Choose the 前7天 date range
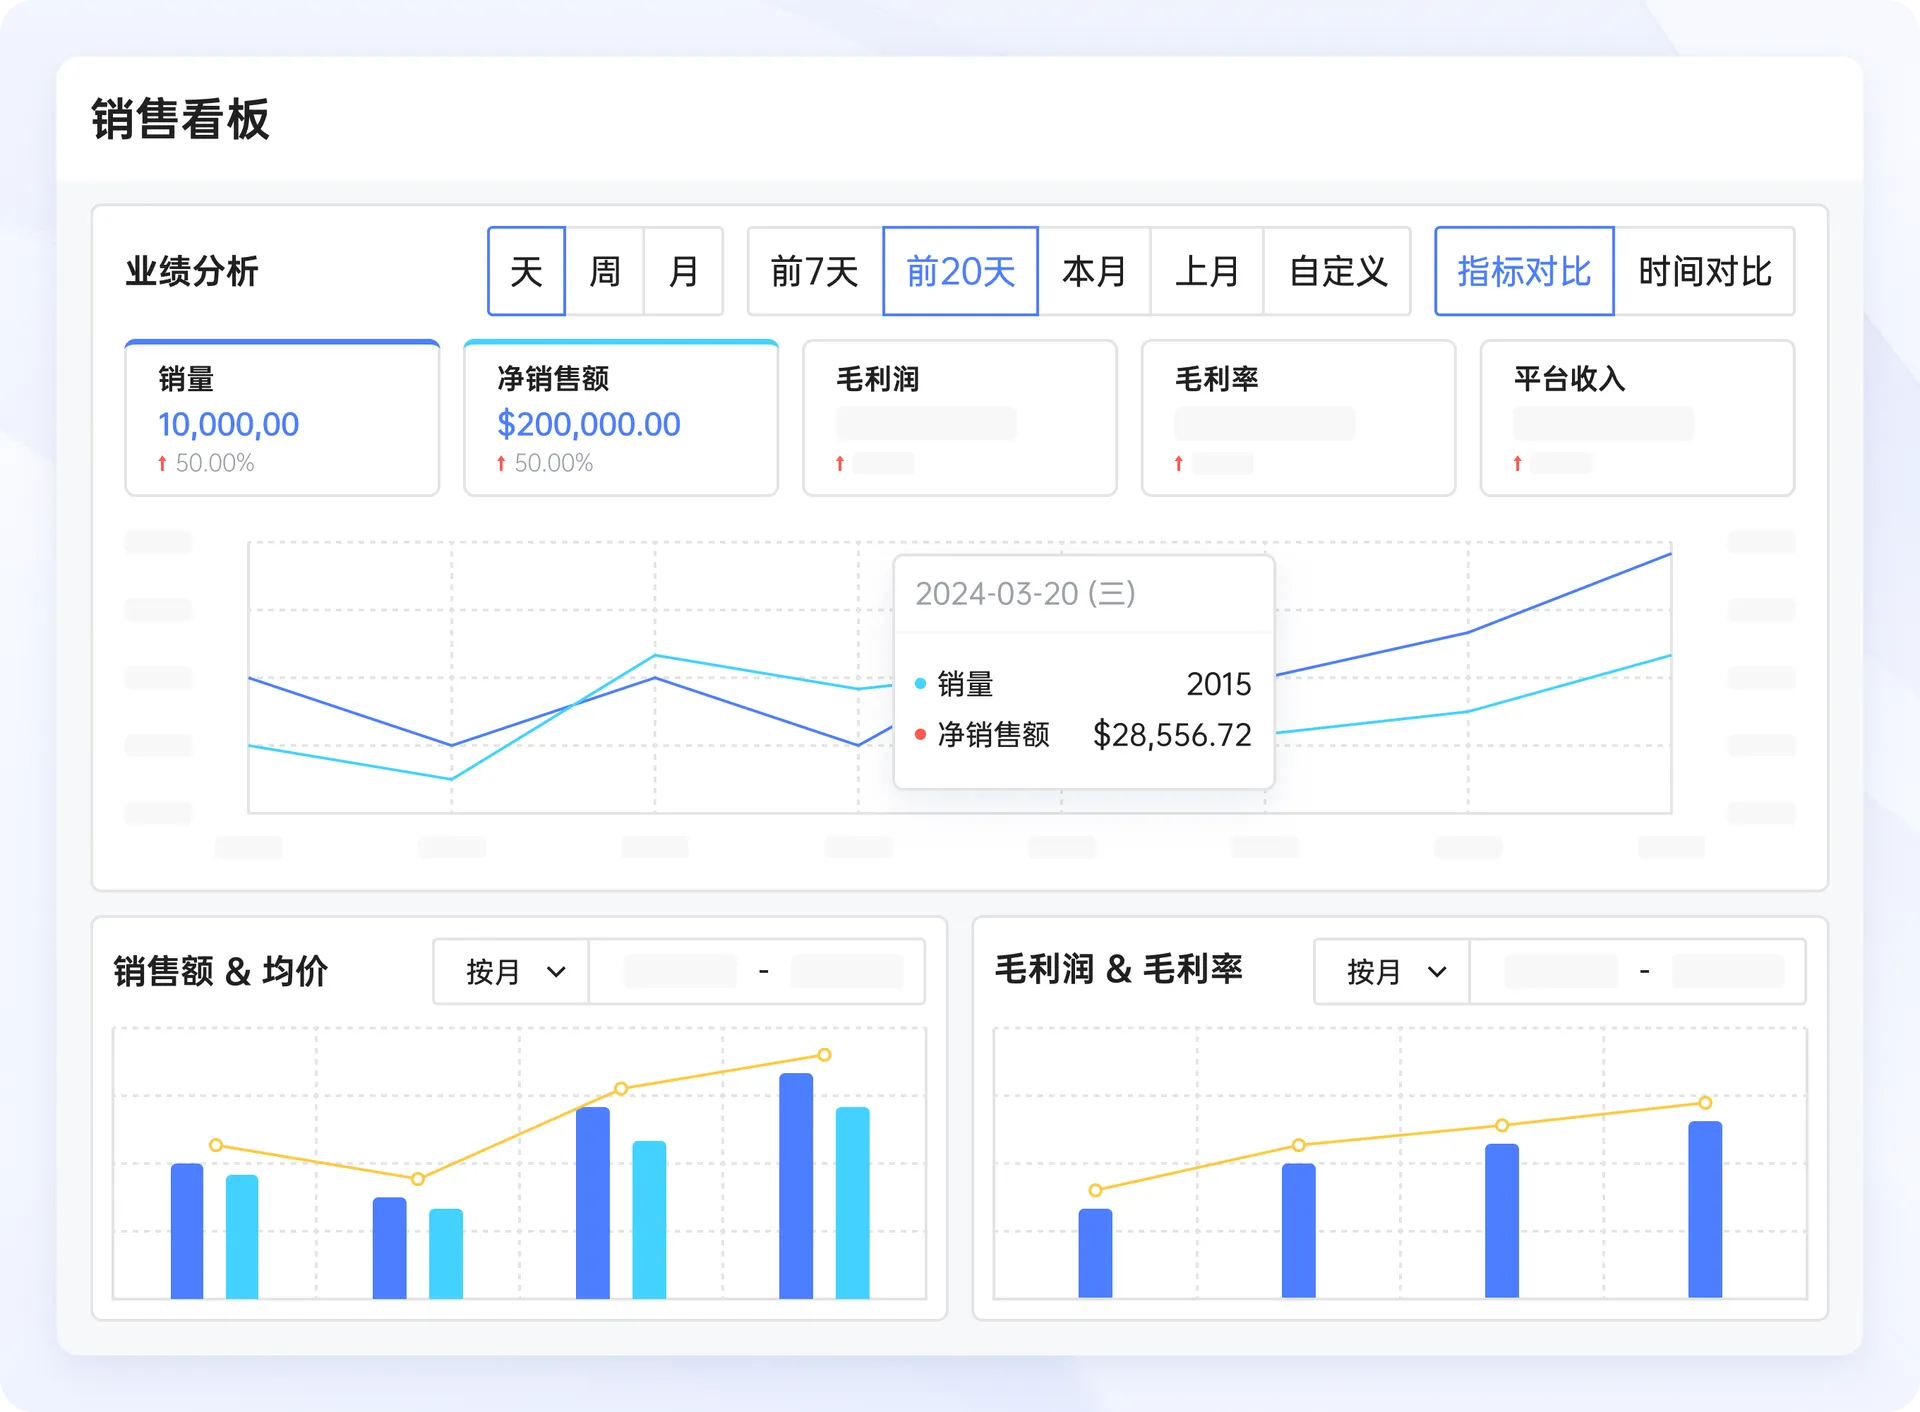Screen dimensions: 1920x1412 pos(815,271)
